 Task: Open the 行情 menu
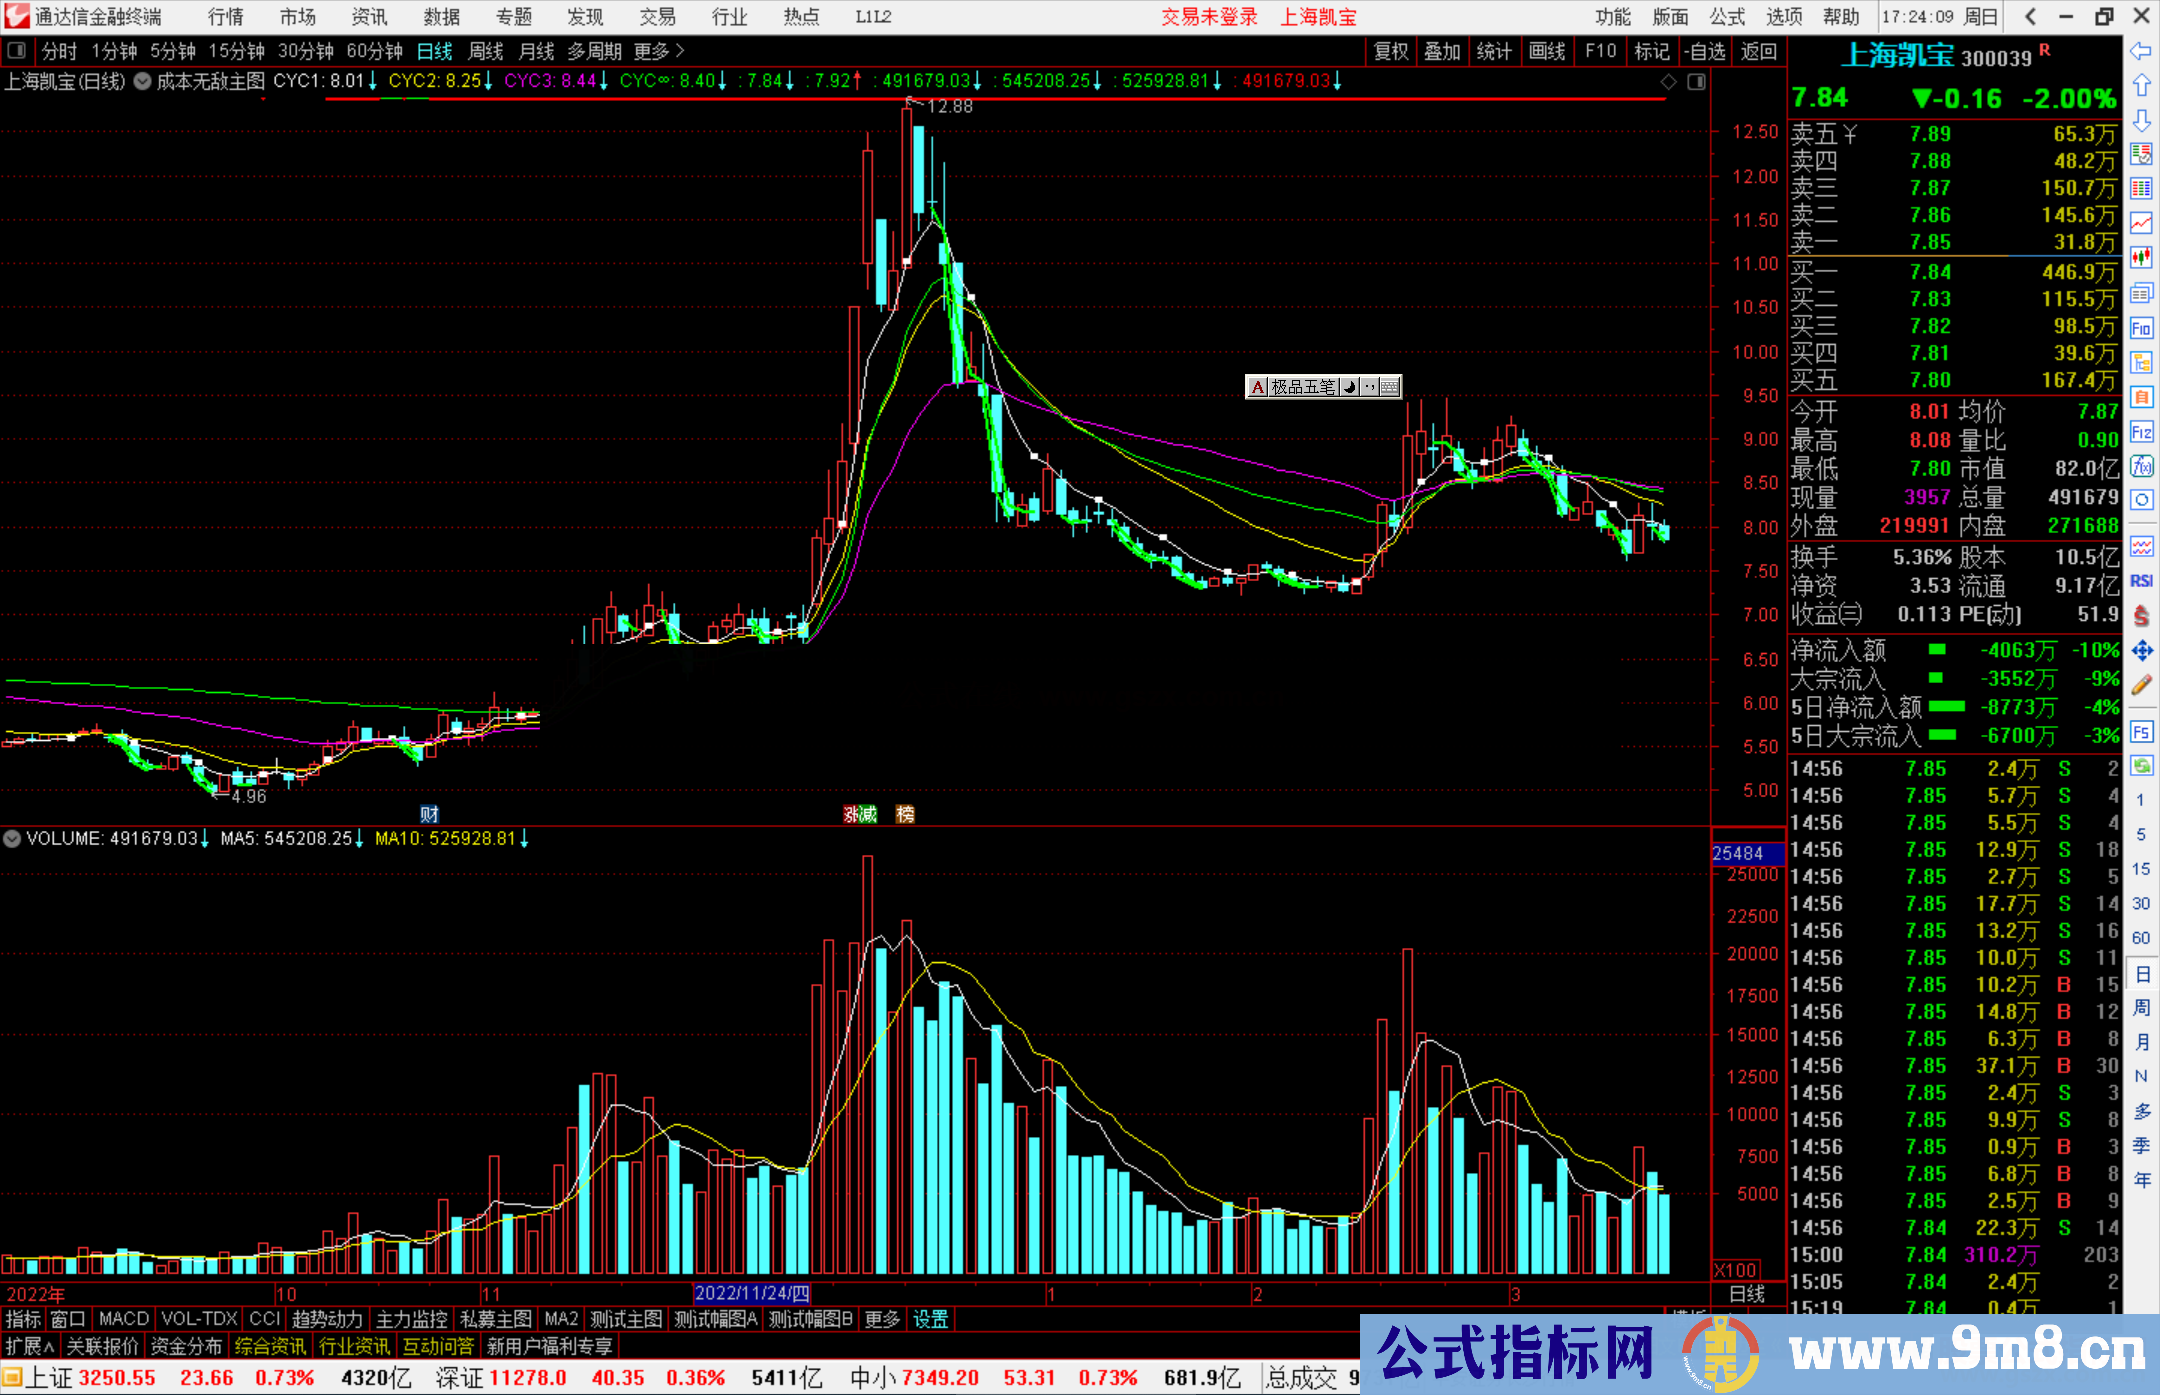click(226, 17)
